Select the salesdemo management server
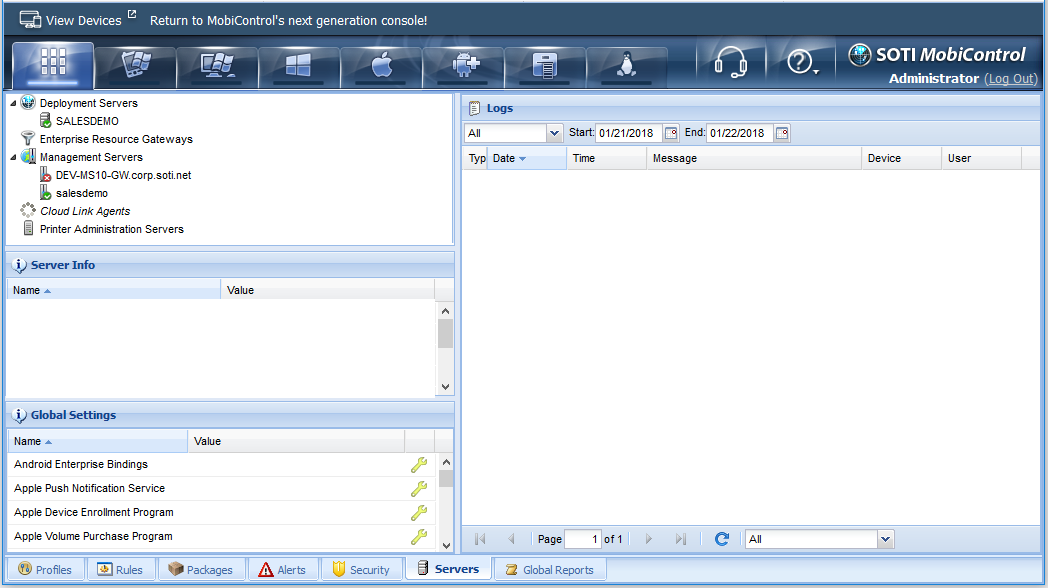The width and height of the screenshot is (1048, 588). pos(81,193)
